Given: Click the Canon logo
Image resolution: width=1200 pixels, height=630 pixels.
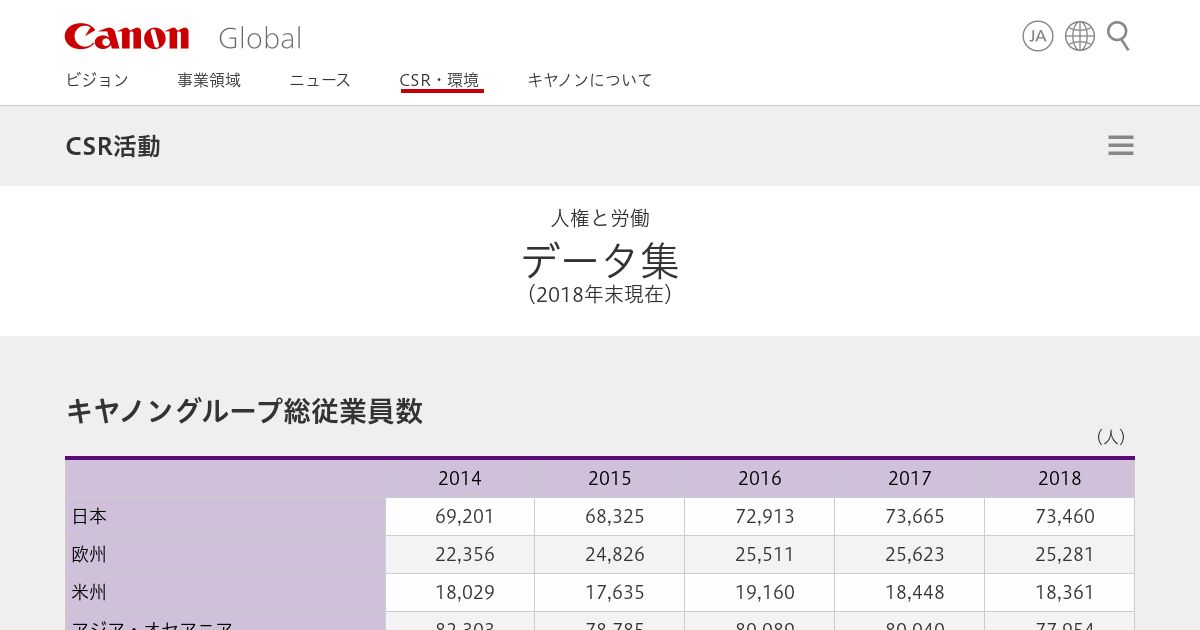Looking at the screenshot, I should [126, 37].
